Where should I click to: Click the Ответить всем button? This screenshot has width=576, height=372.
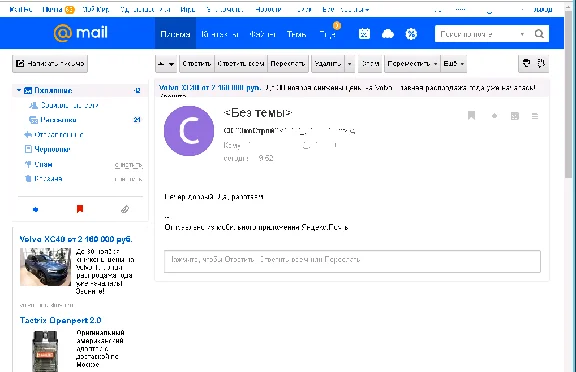tap(241, 64)
